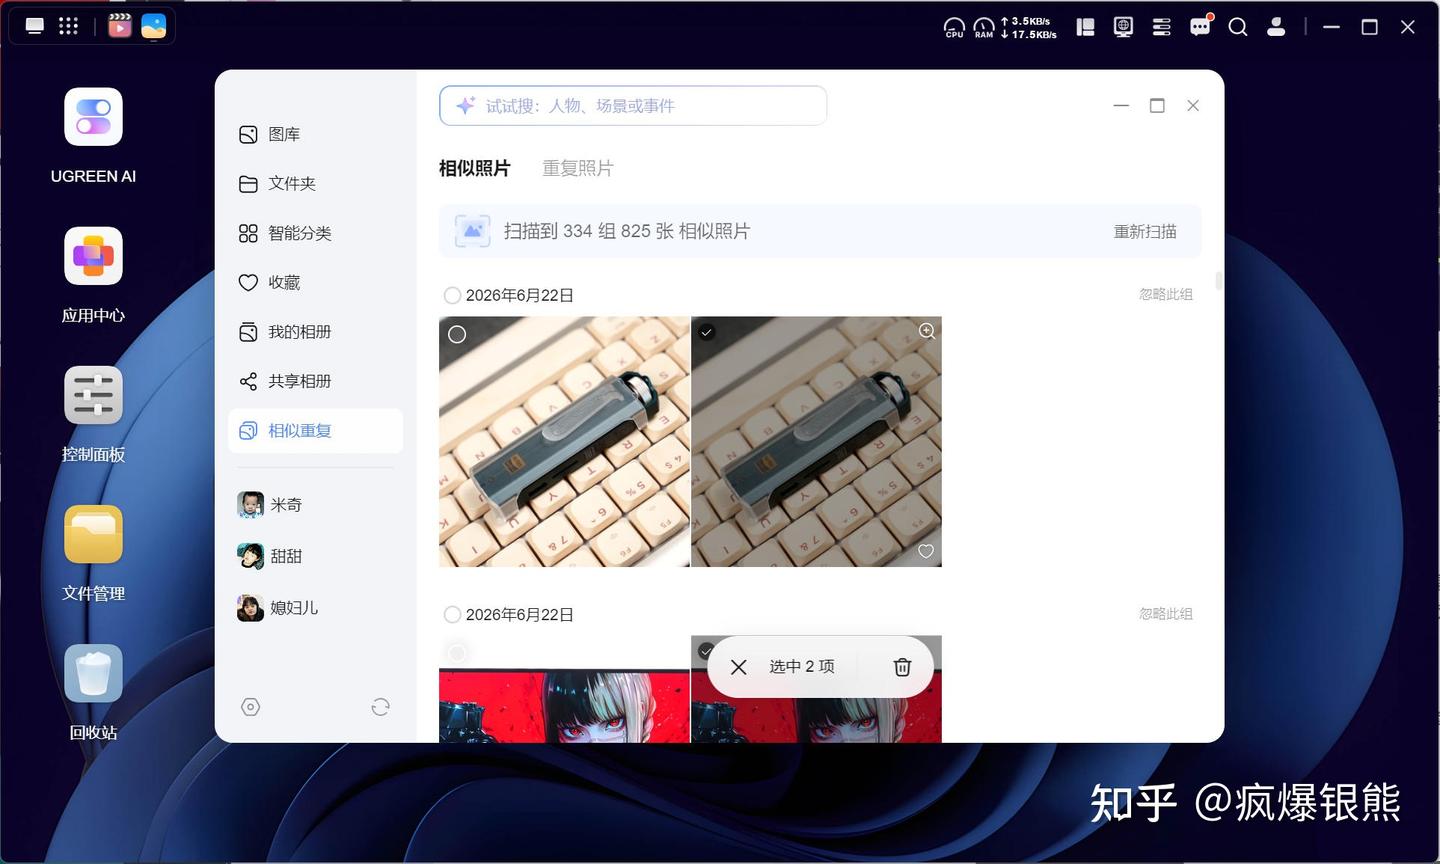The width and height of the screenshot is (1440, 864).
Task: Click the refresh icon at sidebar bottom
Action: click(380, 707)
